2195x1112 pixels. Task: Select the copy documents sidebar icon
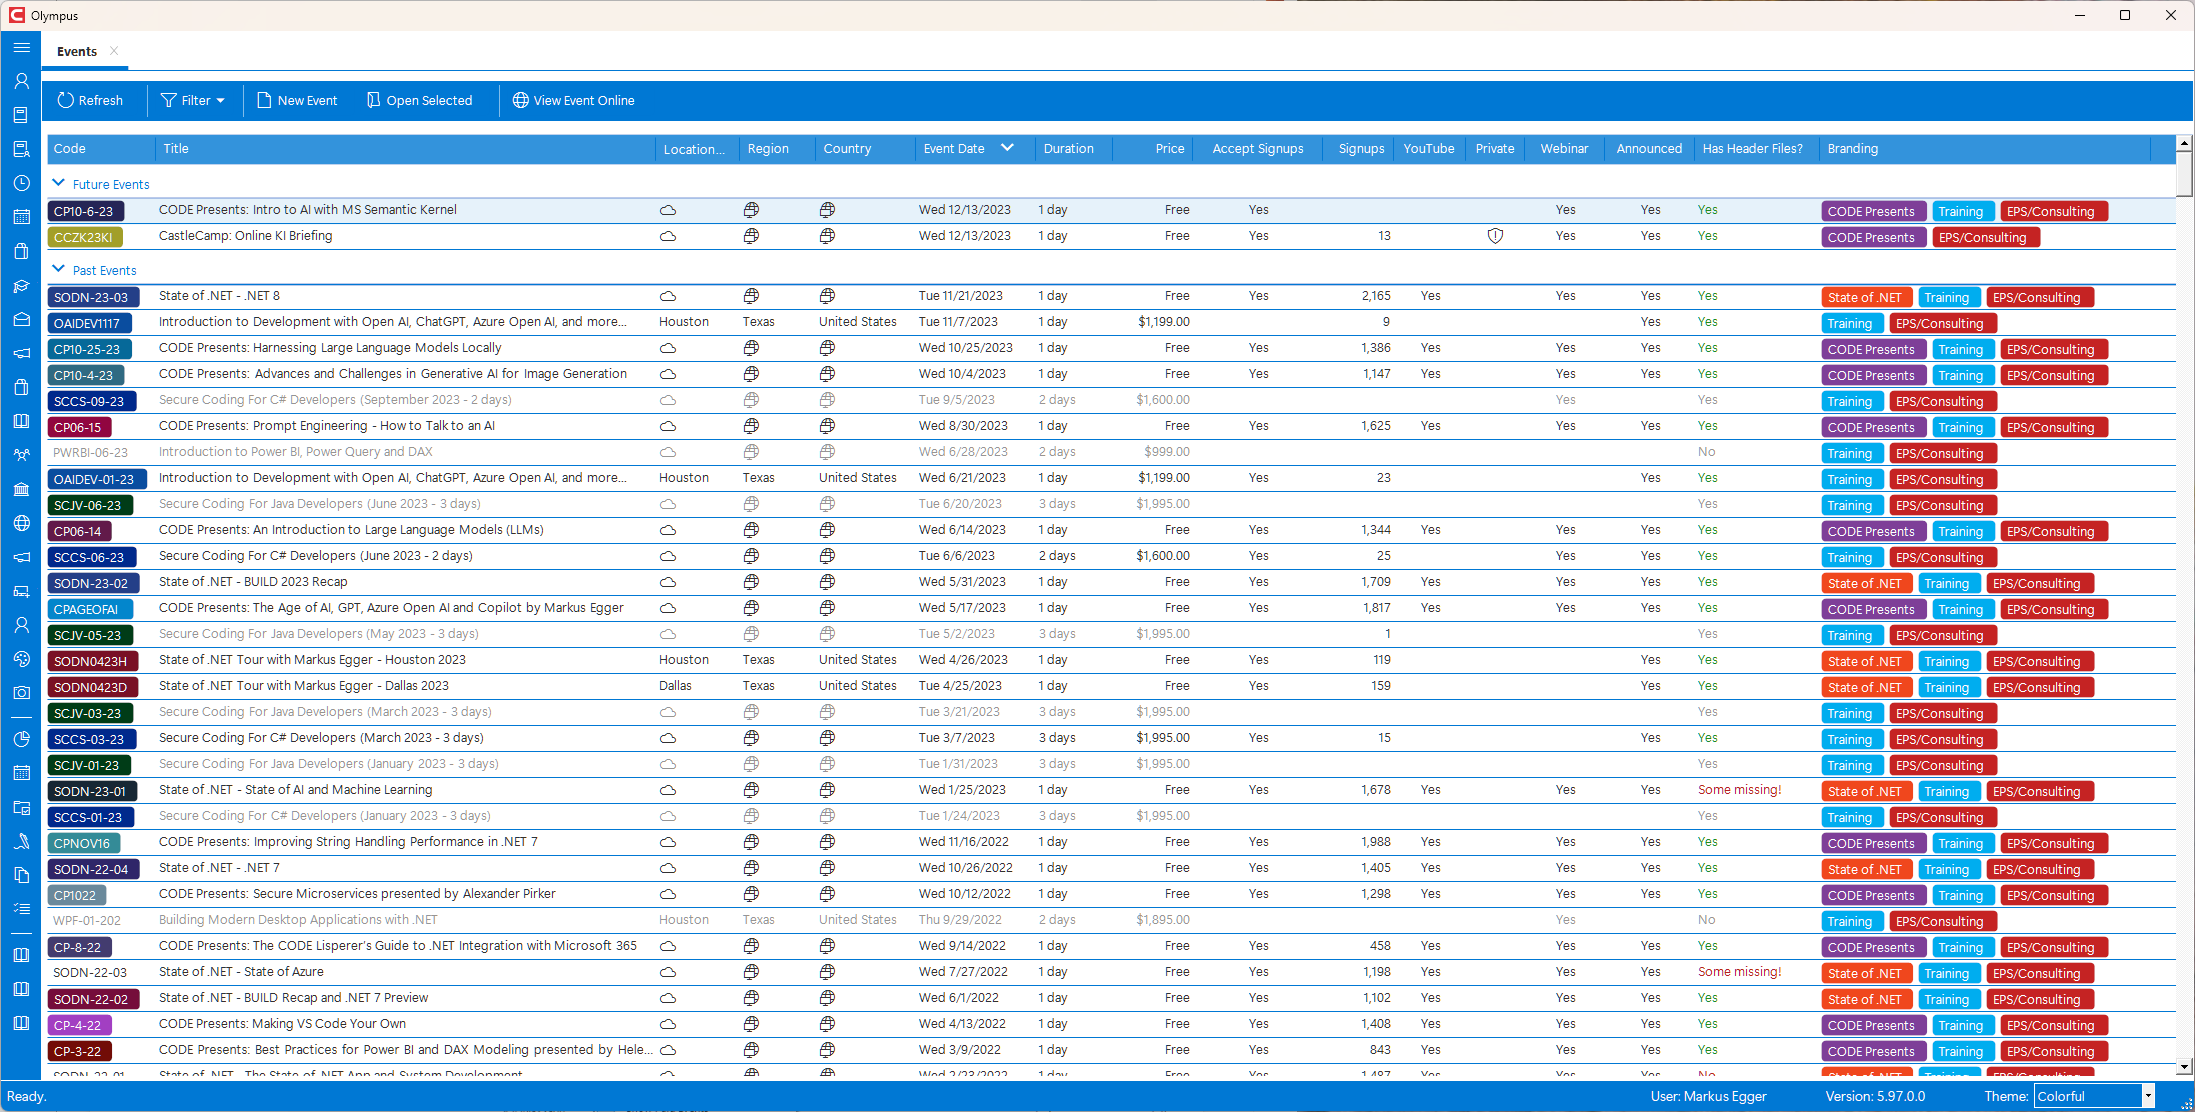pos(21,875)
